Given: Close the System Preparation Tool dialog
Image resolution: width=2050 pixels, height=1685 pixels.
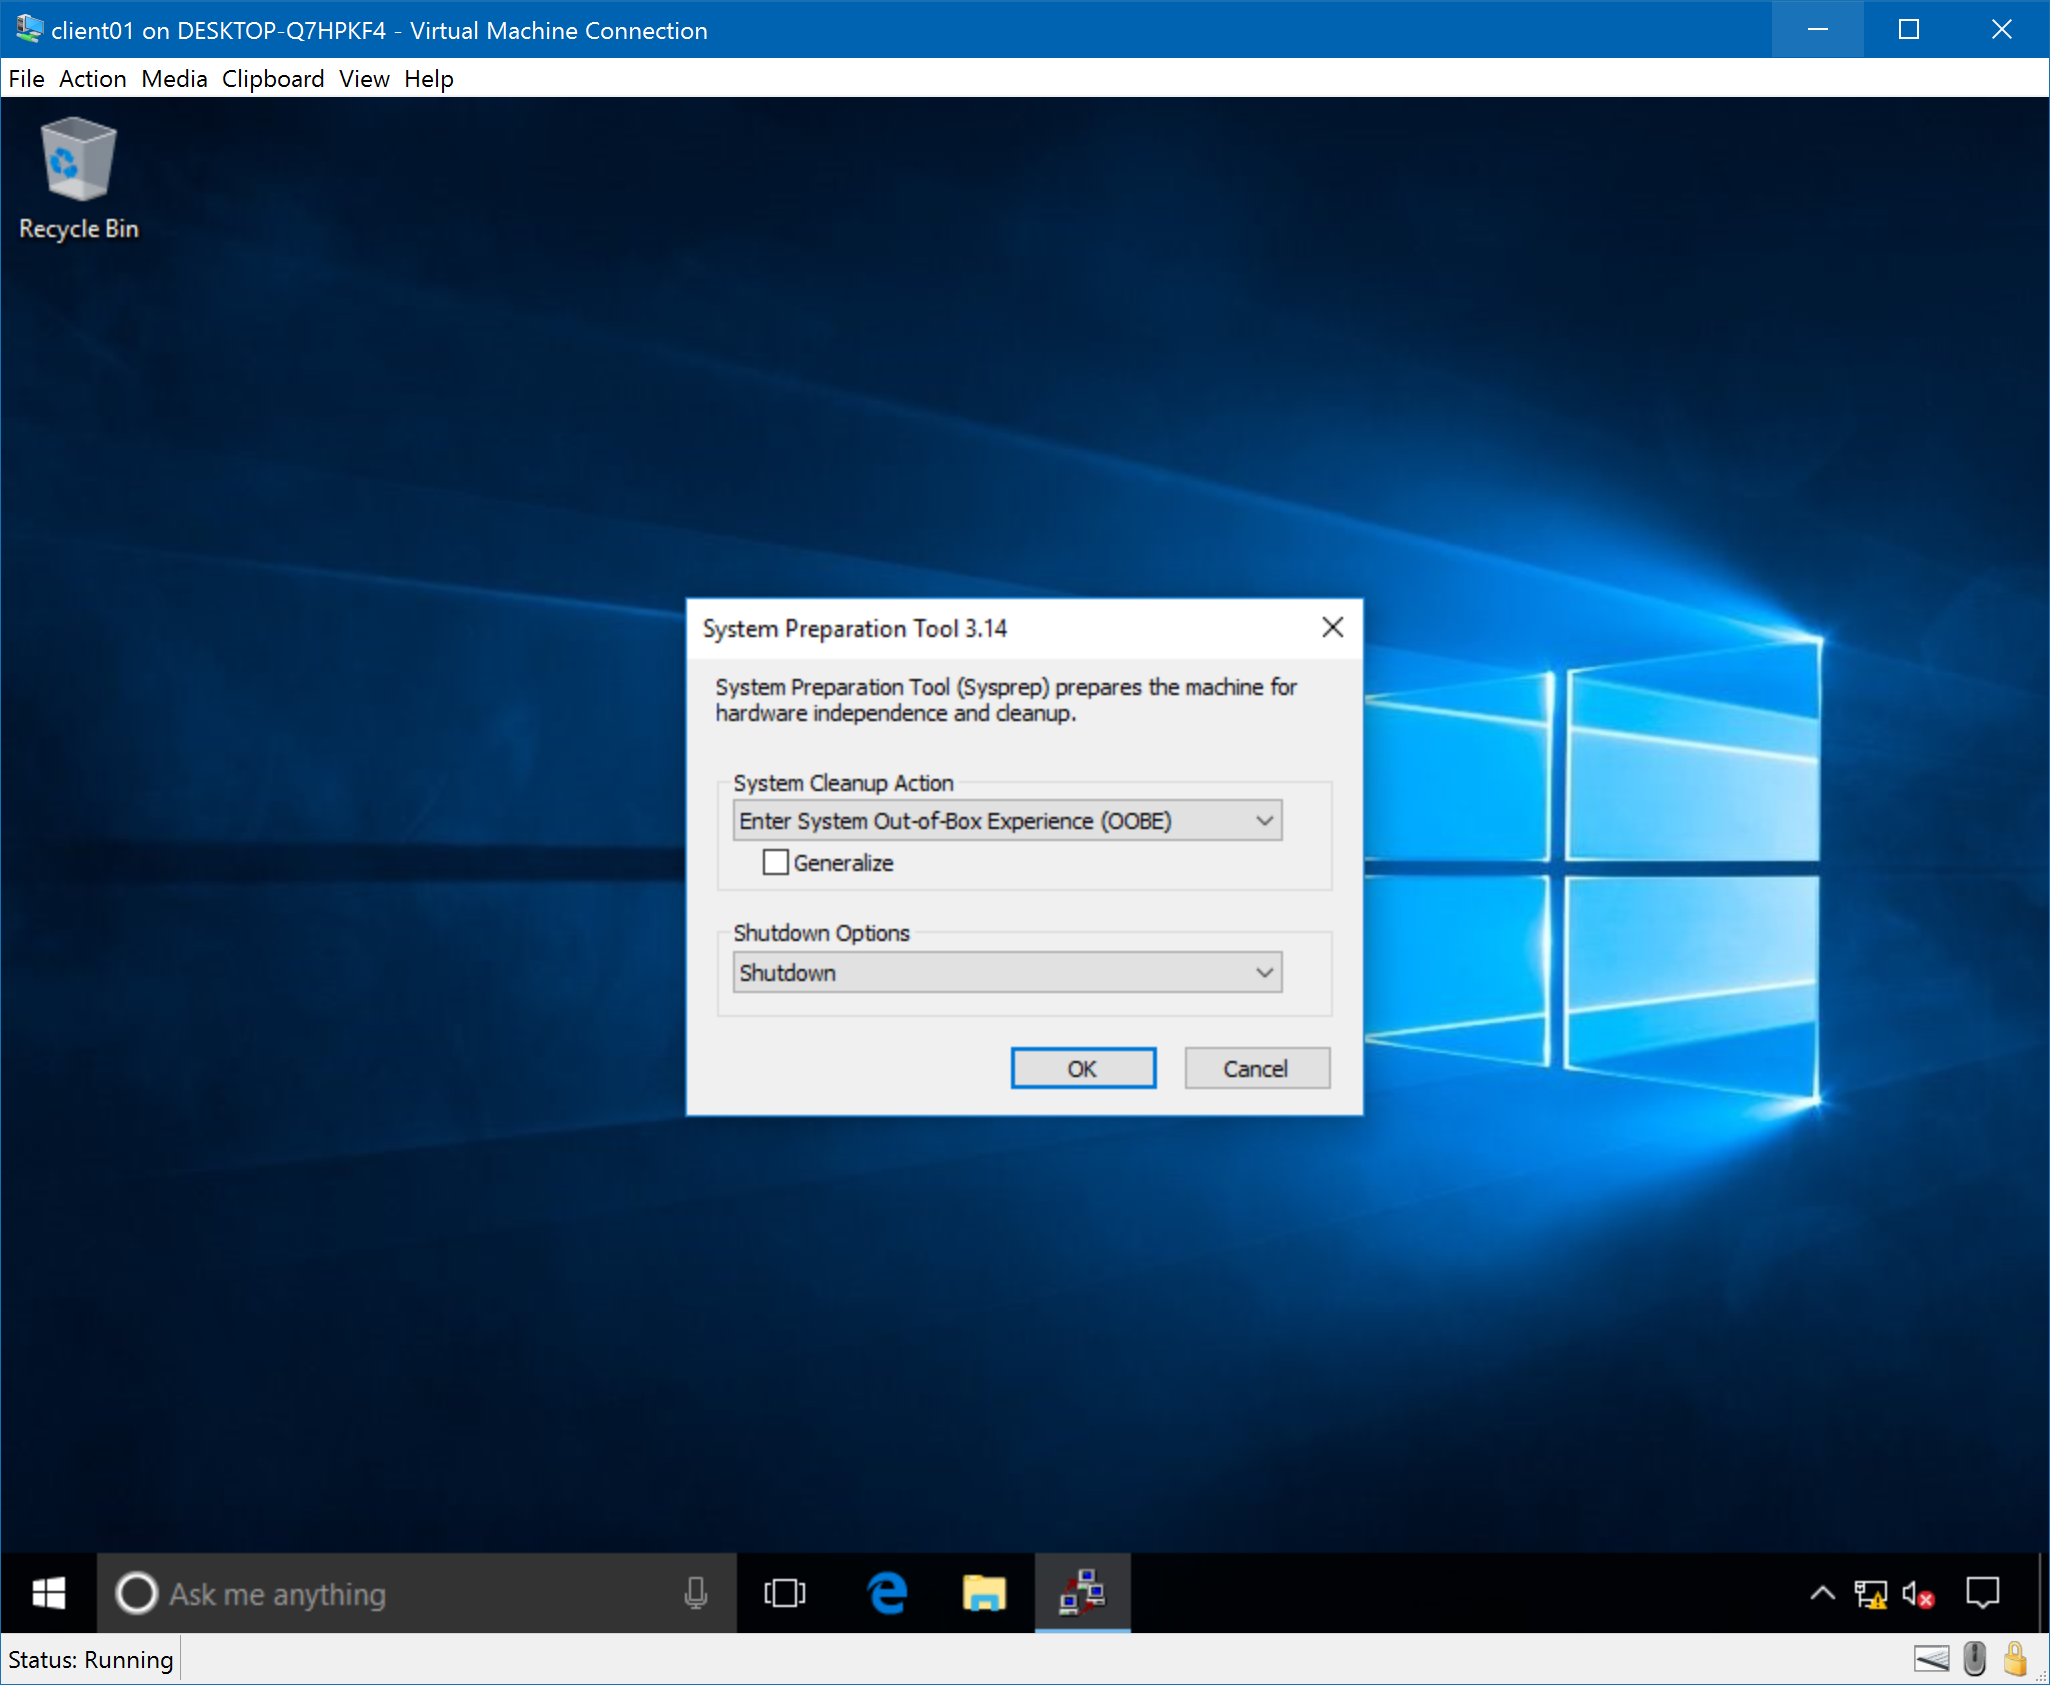Looking at the screenshot, I should 1332,627.
